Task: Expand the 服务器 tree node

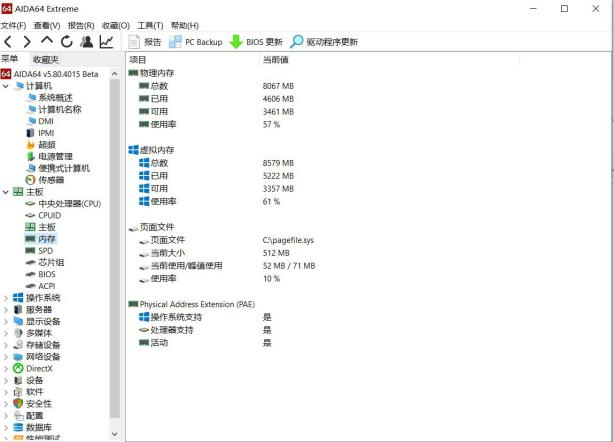Action: (5, 310)
